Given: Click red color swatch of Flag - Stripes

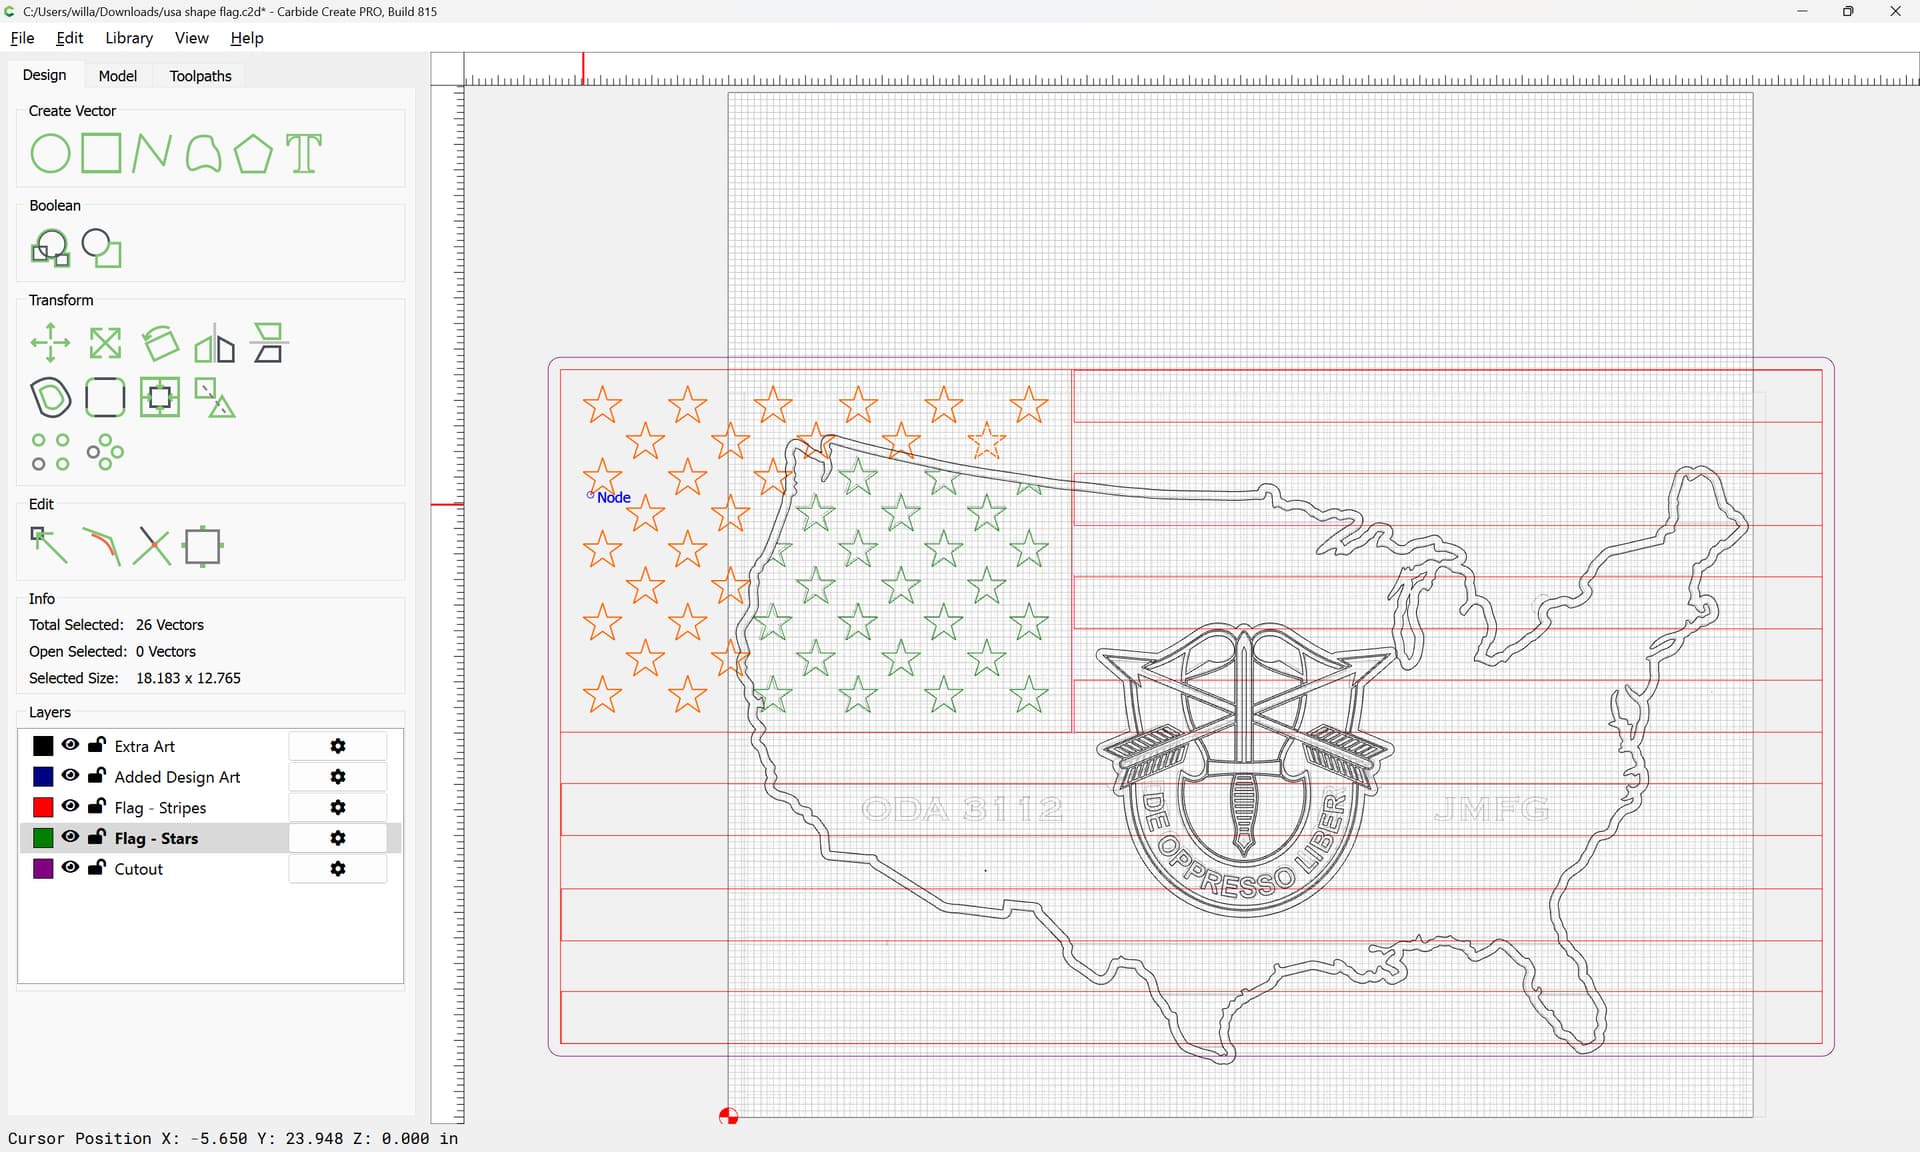Looking at the screenshot, I should 43,807.
